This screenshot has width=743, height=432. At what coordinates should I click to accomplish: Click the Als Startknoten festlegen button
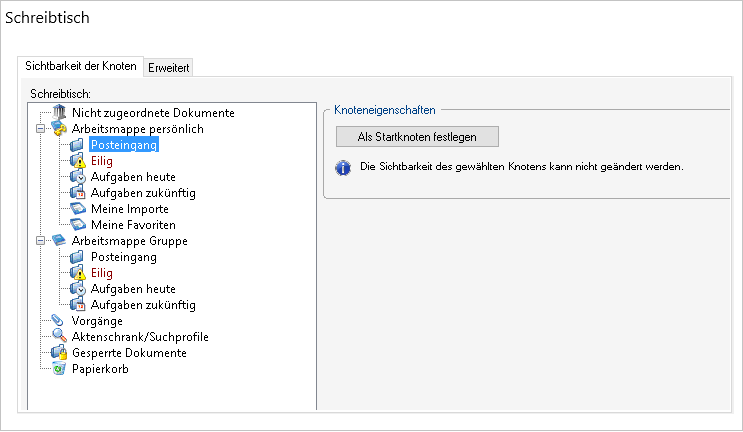click(417, 137)
